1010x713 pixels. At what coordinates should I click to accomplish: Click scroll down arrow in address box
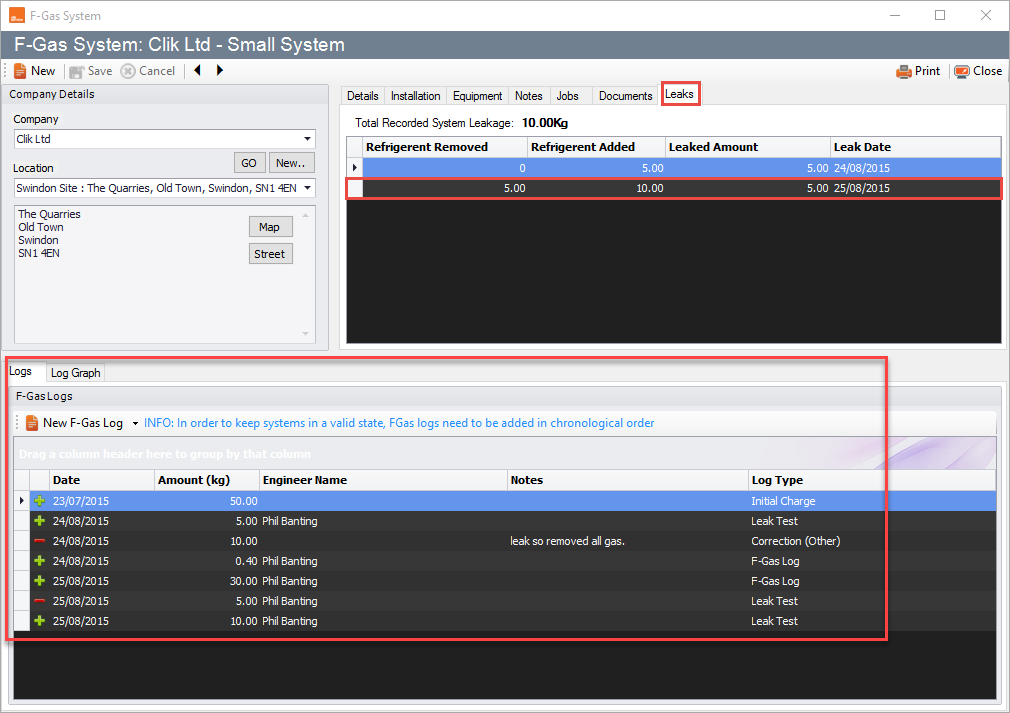pos(305,334)
